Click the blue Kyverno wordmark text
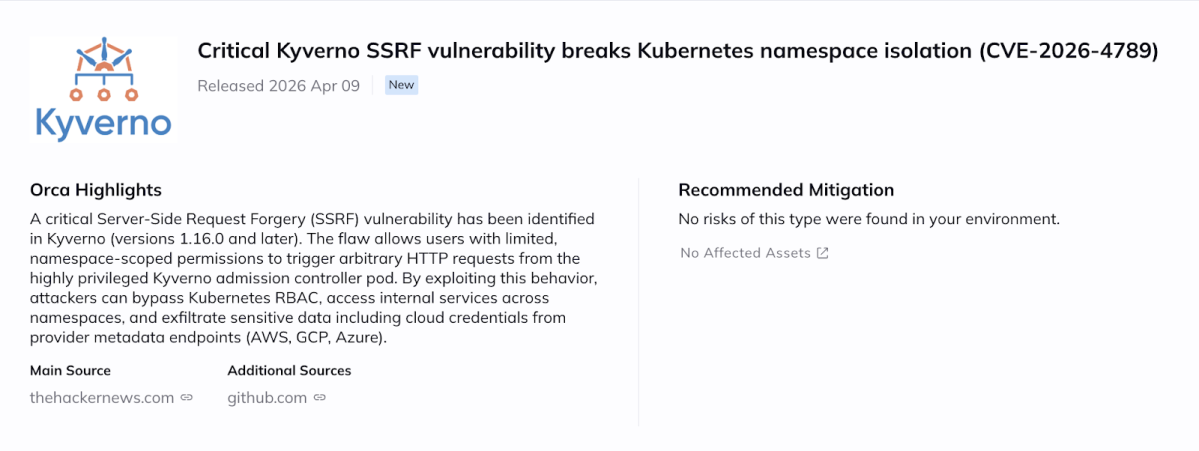Image resolution: width=1199 pixels, height=451 pixels. (103, 123)
